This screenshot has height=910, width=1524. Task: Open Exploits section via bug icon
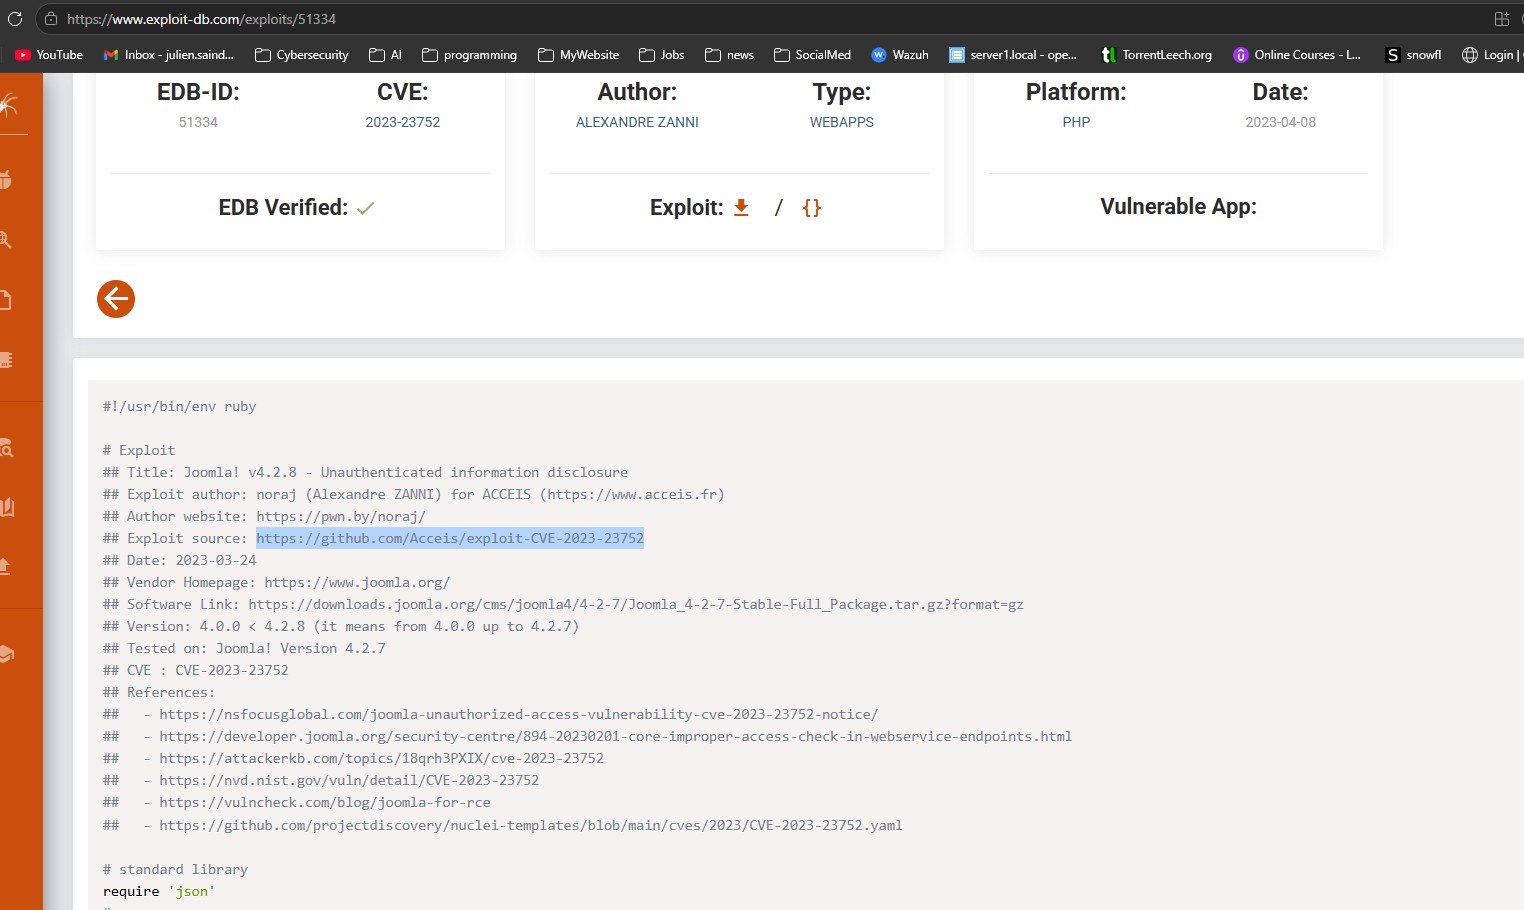[x=6, y=180]
